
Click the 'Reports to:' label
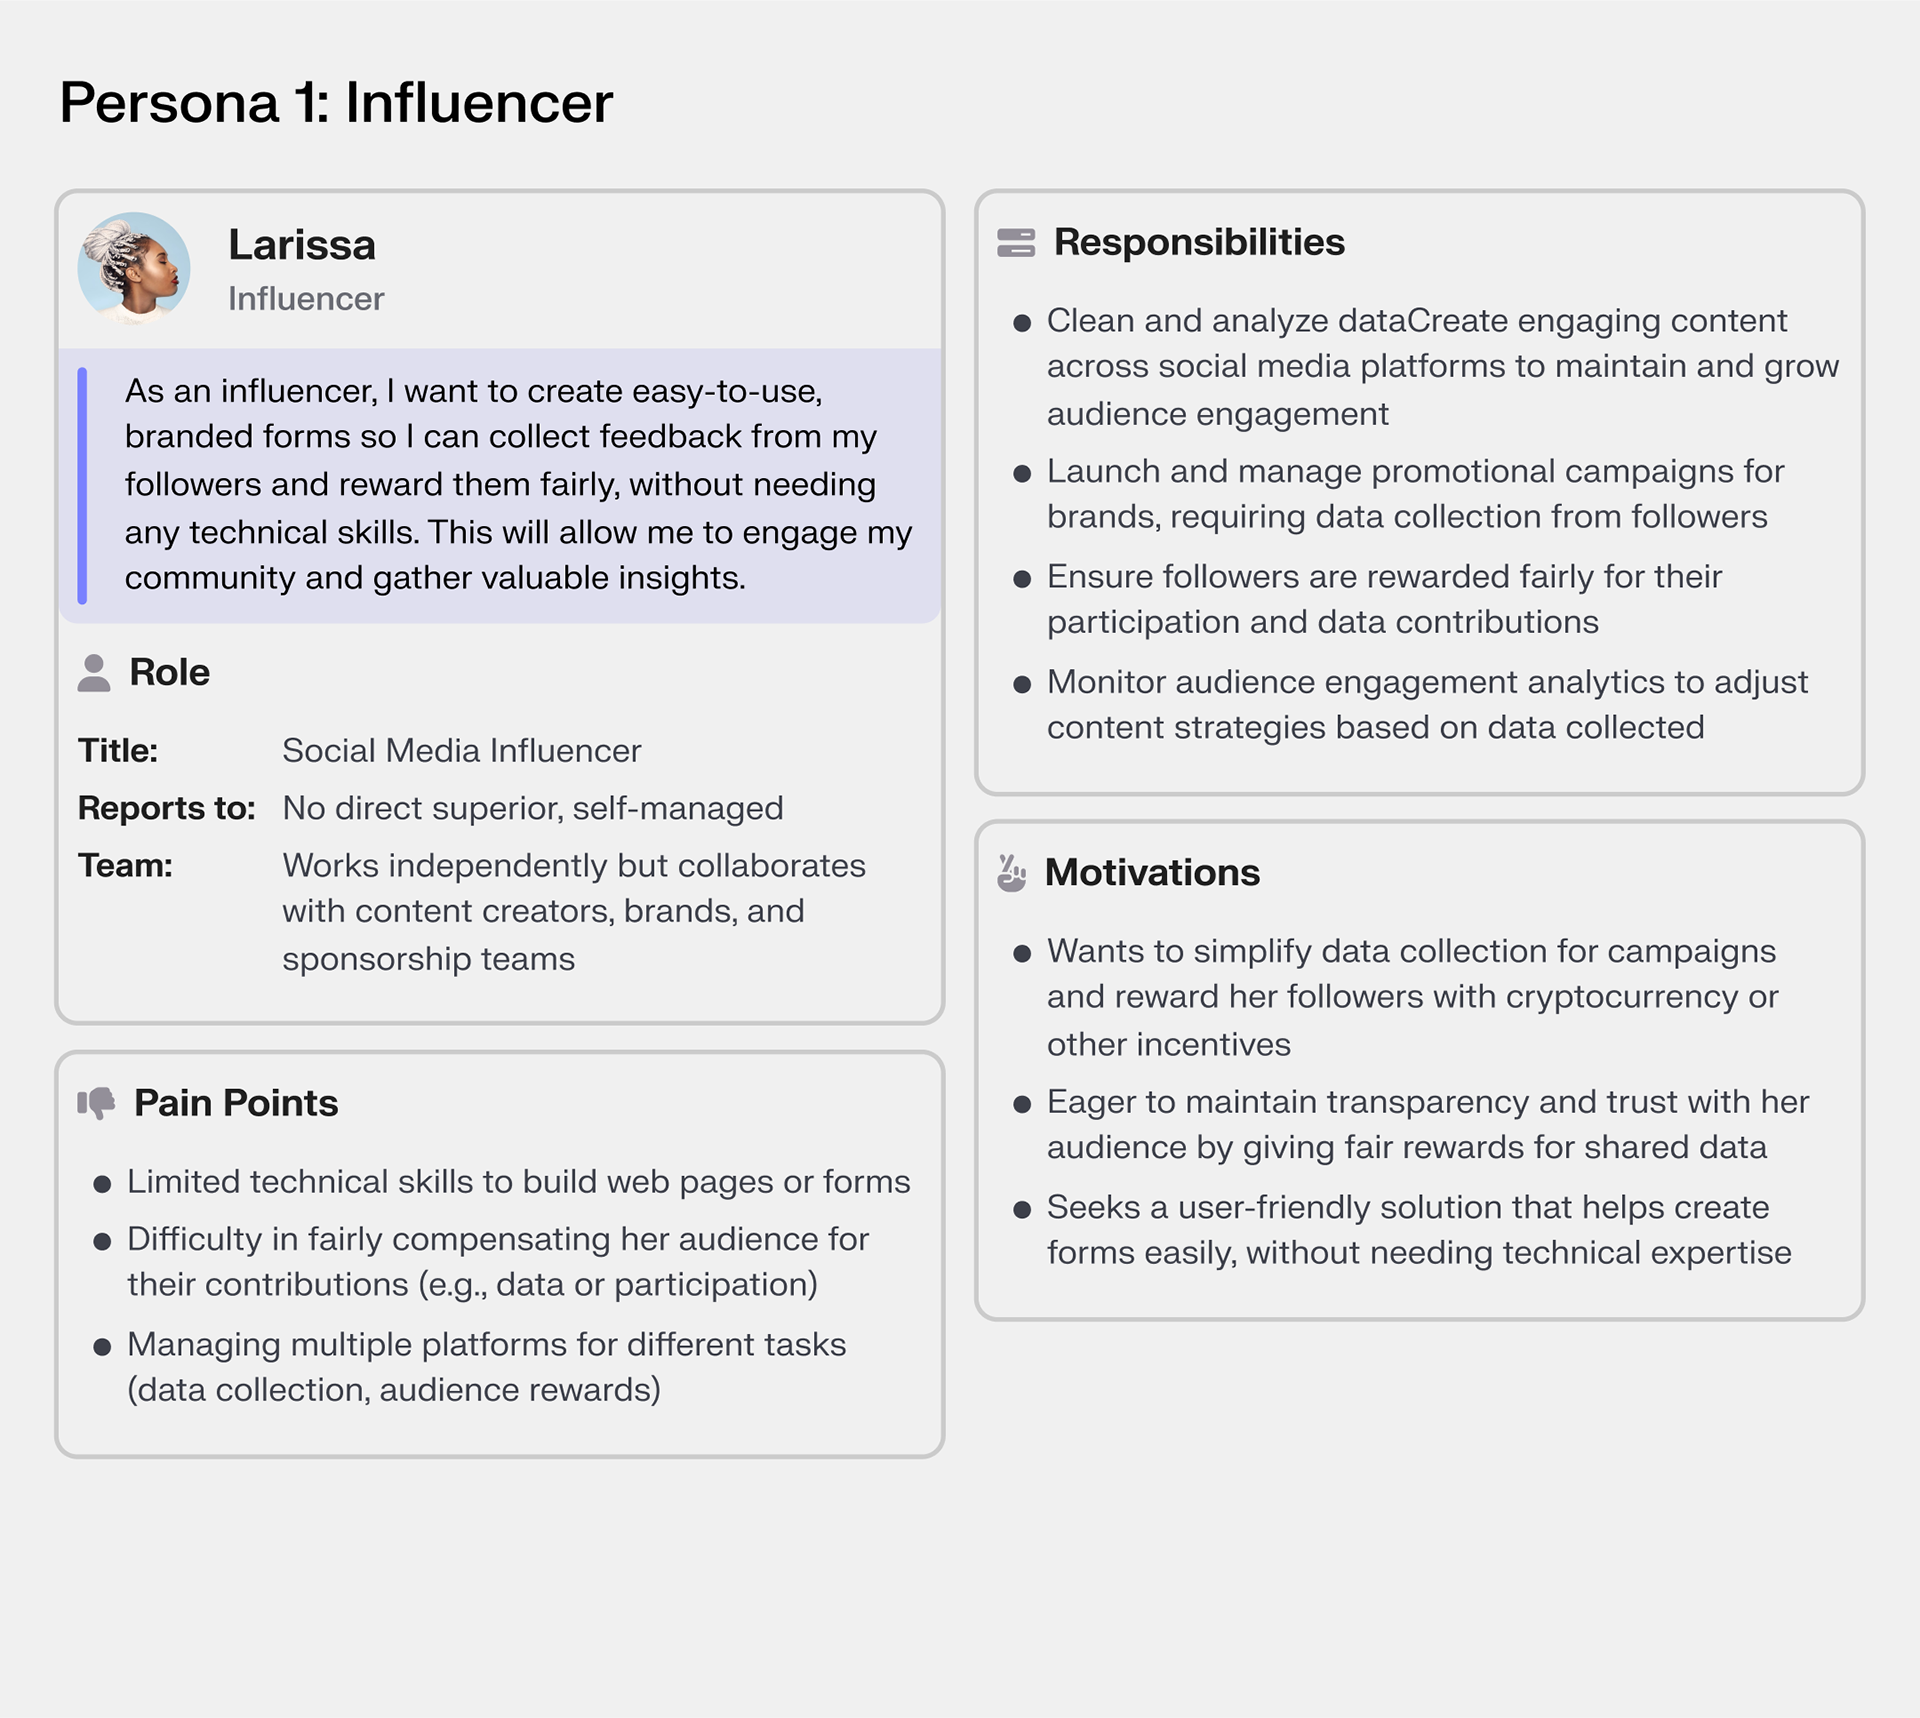pyautogui.click(x=166, y=808)
